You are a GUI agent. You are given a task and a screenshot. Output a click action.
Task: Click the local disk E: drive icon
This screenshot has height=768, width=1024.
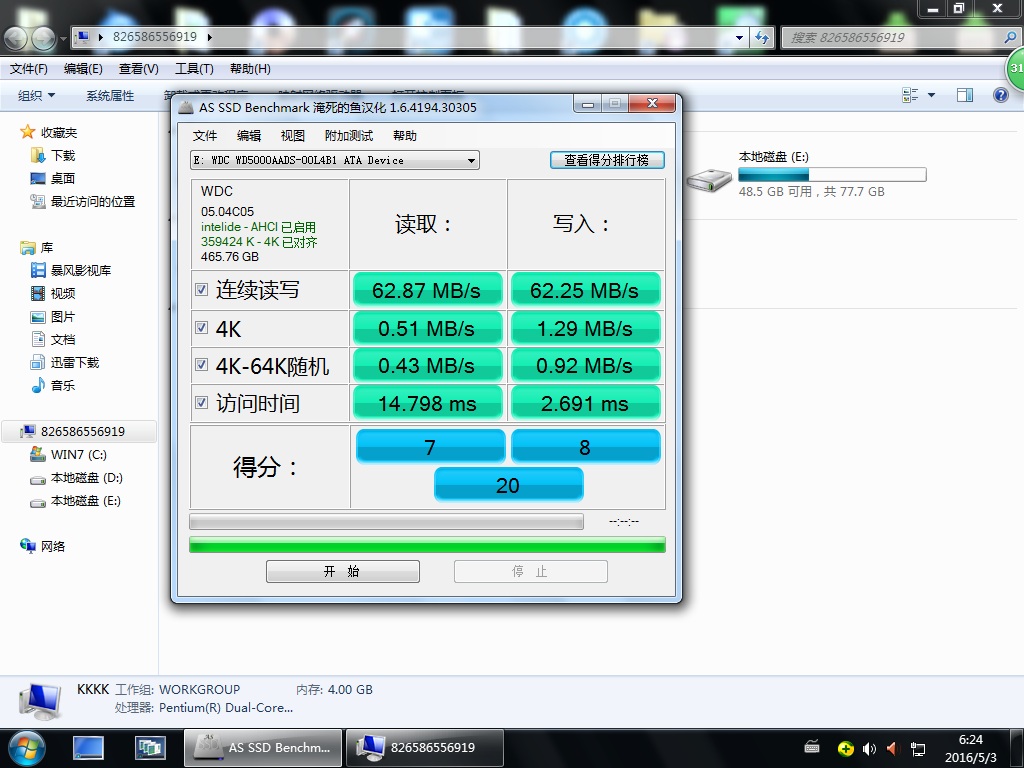pos(710,177)
